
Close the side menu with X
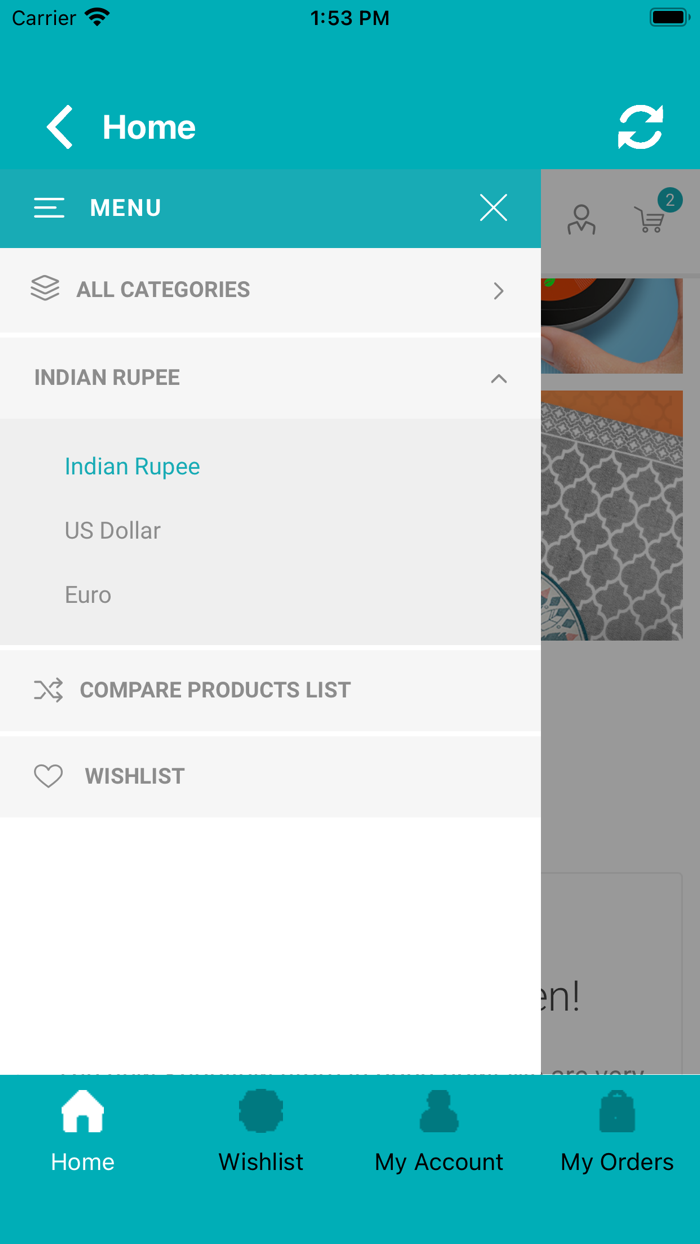[493, 208]
